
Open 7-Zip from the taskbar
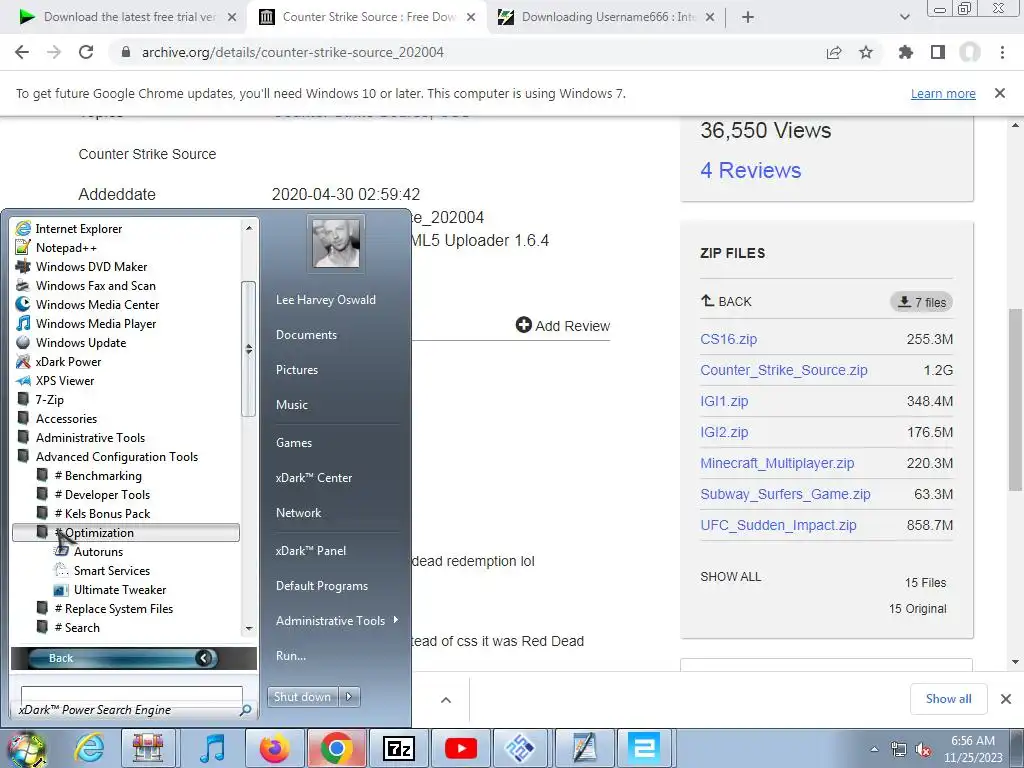pyautogui.click(x=398, y=748)
